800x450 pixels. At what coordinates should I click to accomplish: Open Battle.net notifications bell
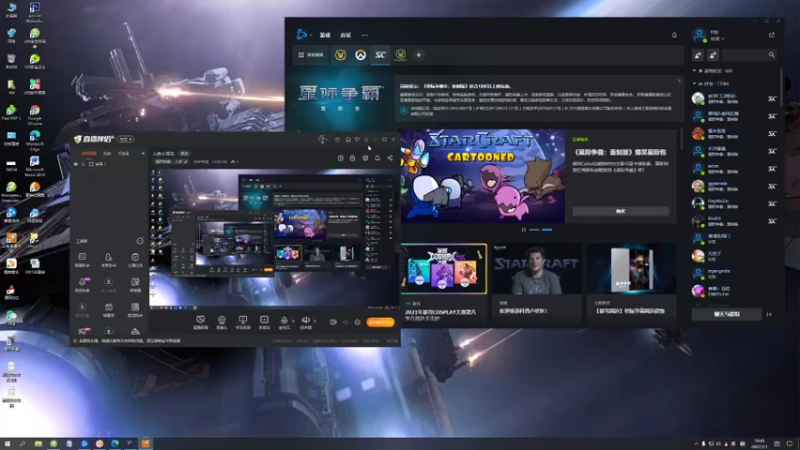point(674,35)
